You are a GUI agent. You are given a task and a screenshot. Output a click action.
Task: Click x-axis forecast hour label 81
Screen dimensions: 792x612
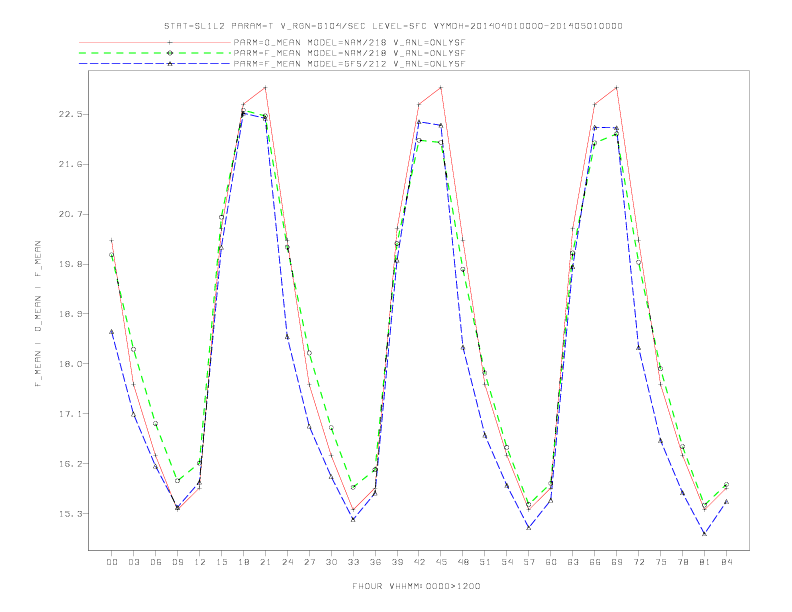pos(705,562)
